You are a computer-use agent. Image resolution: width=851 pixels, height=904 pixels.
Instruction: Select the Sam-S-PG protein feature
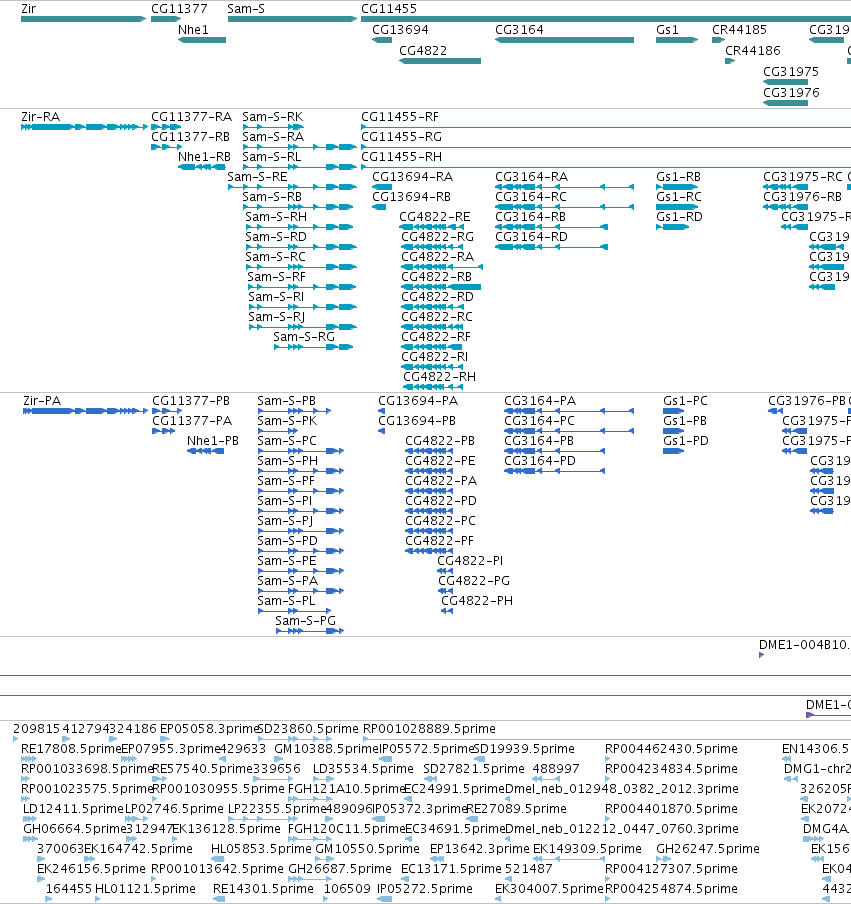[310, 631]
